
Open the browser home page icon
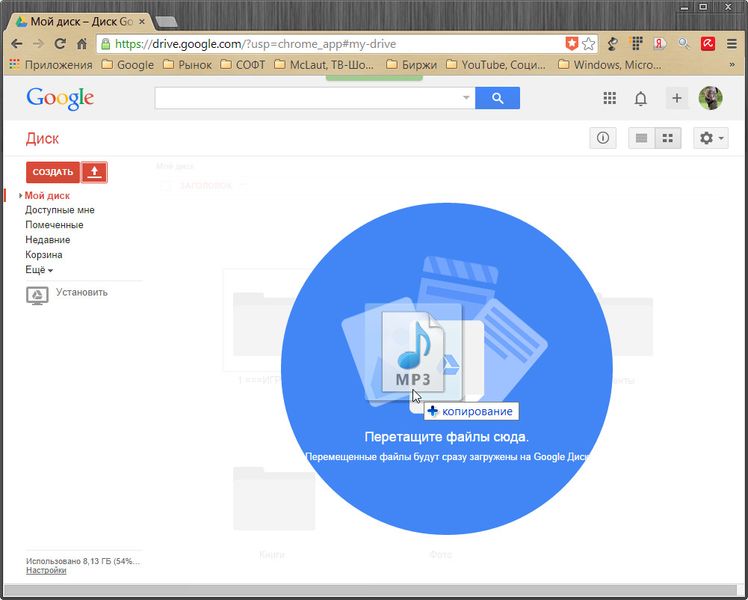click(82, 44)
